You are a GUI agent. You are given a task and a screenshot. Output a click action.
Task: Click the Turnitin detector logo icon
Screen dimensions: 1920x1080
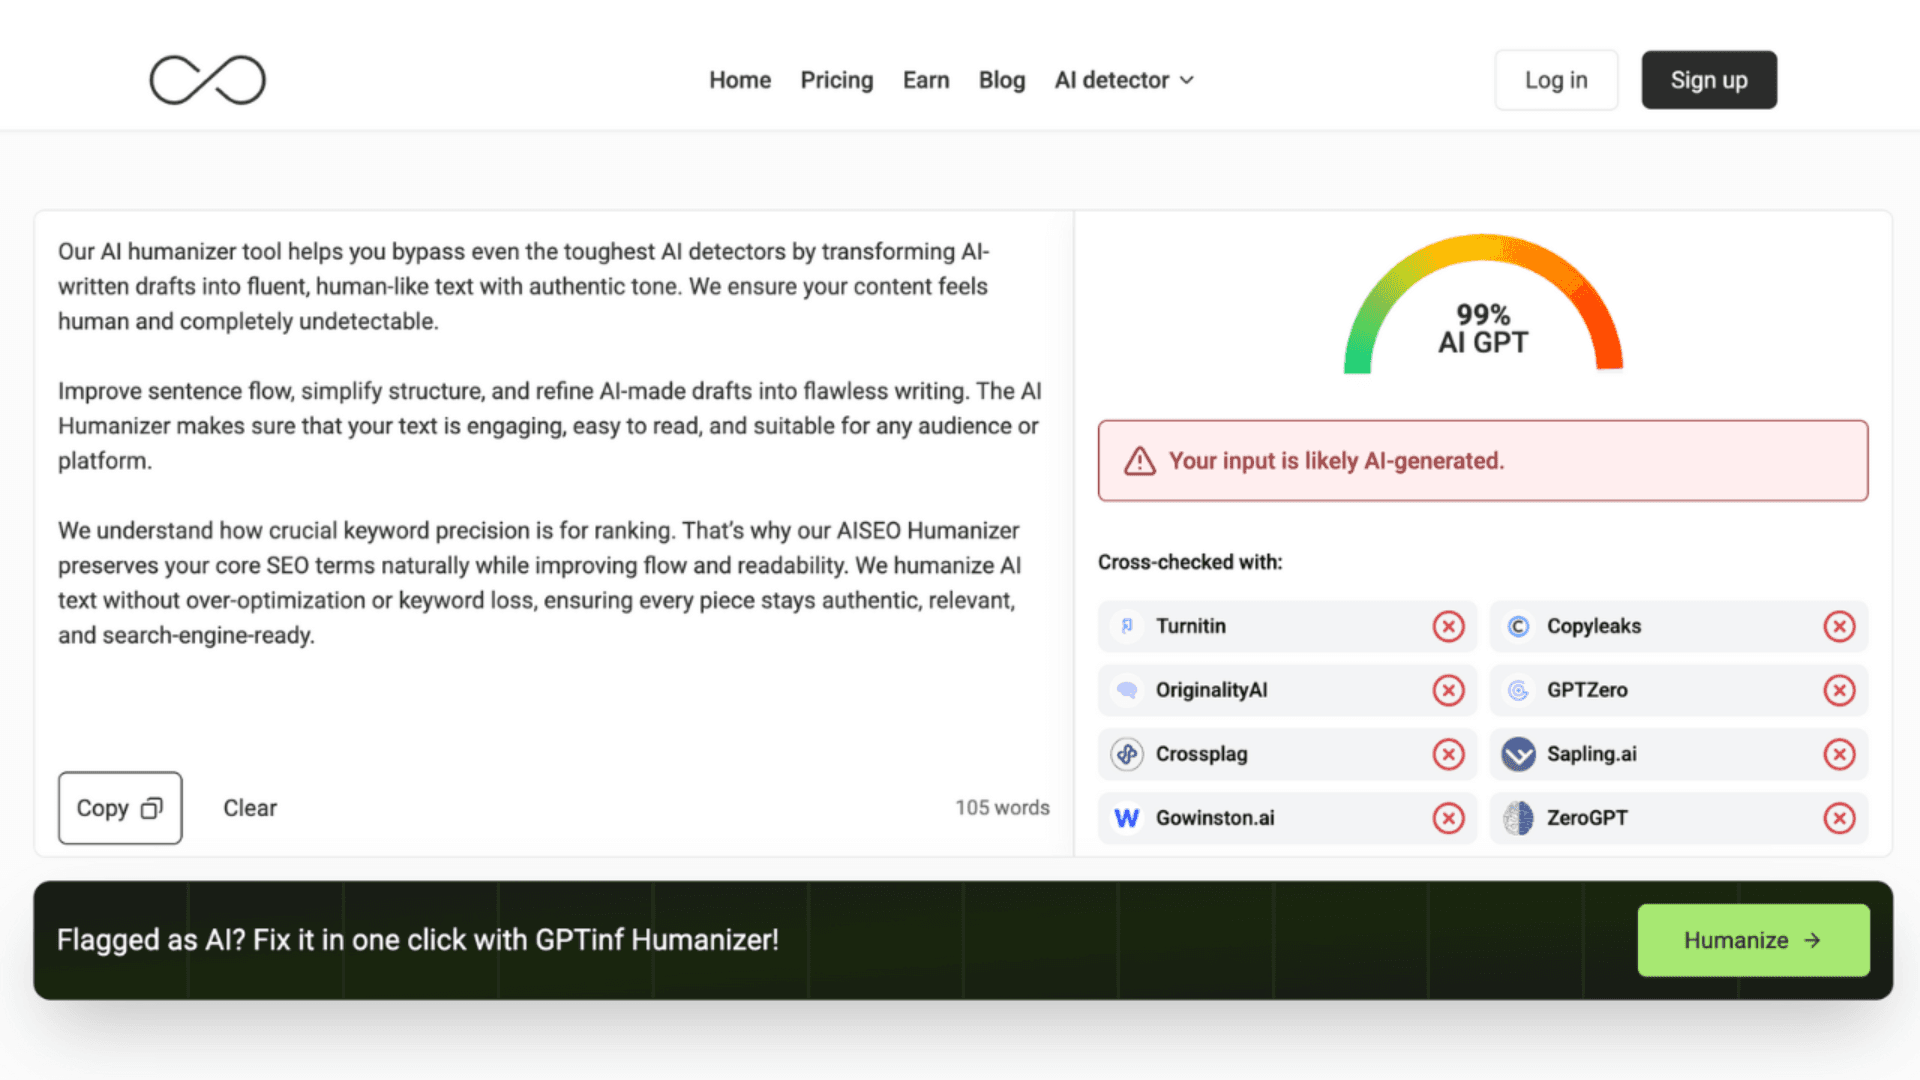tap(1127, 626)
